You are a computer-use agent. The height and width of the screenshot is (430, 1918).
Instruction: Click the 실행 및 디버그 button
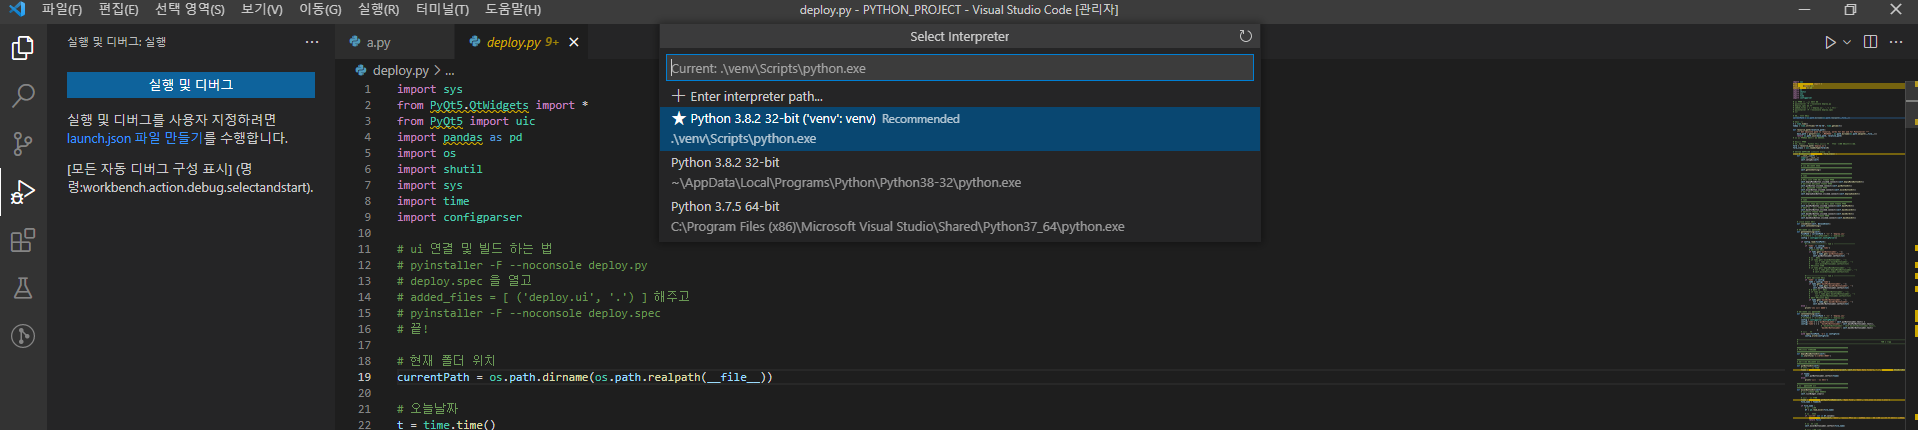point(191,85)
